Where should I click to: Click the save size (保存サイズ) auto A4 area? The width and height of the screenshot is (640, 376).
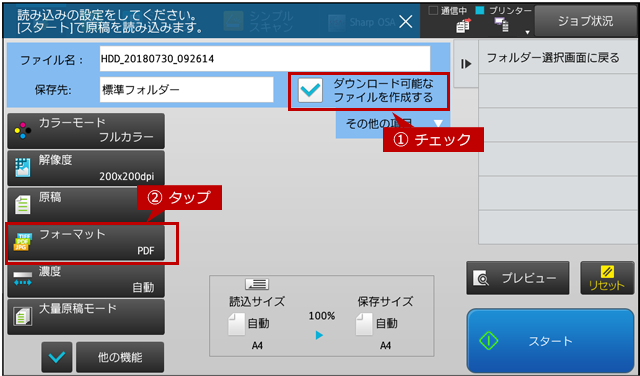pyautogui.click(x=385, y=323)
